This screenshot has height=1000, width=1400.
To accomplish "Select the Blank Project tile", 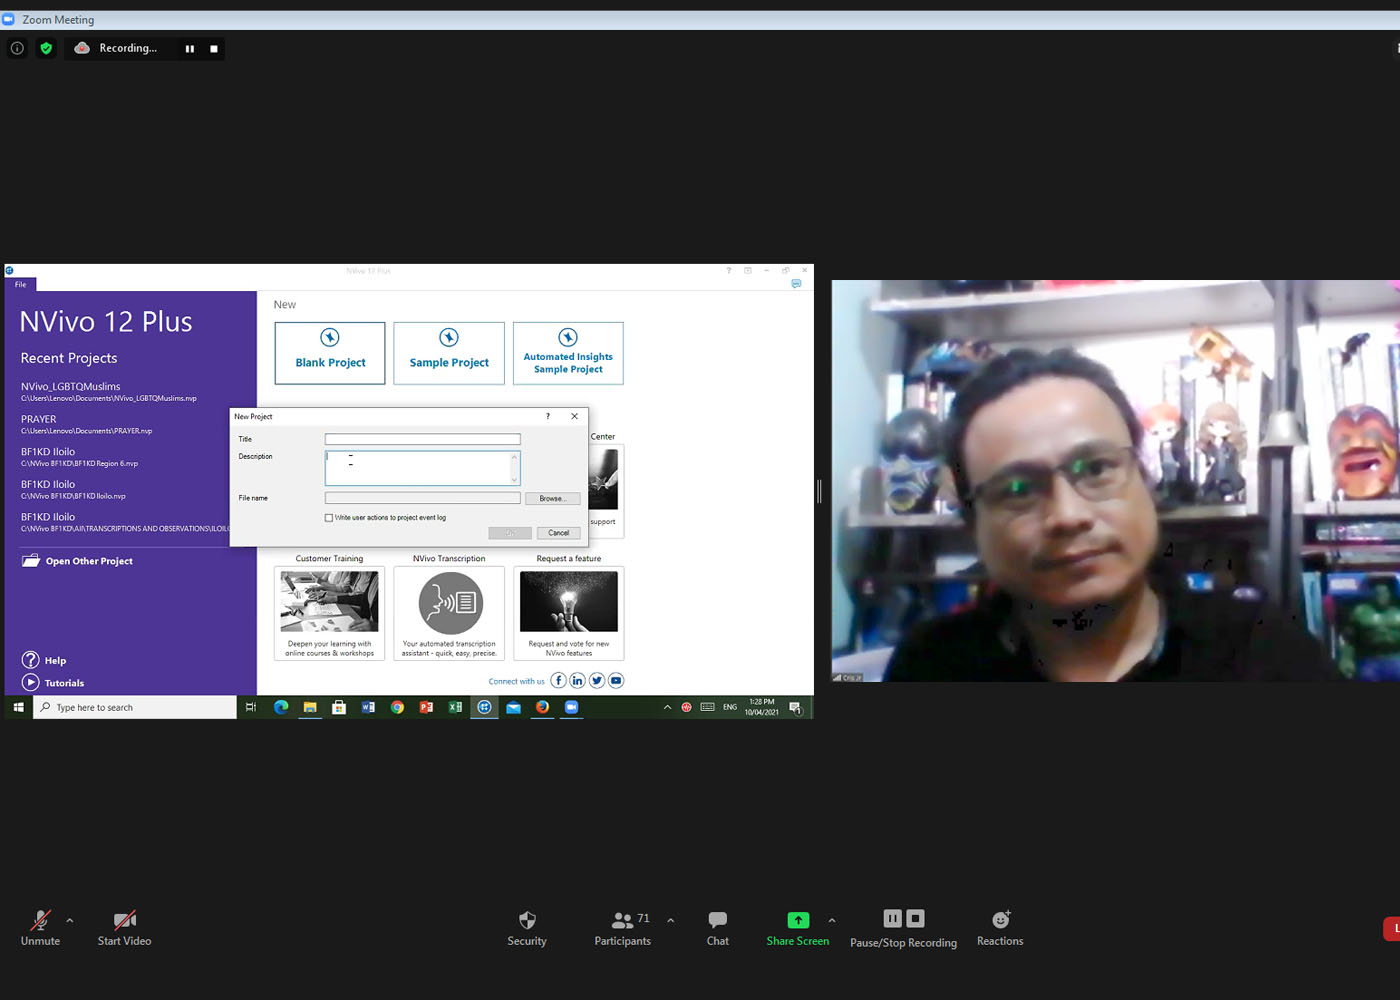I will (x=330, y=353).
